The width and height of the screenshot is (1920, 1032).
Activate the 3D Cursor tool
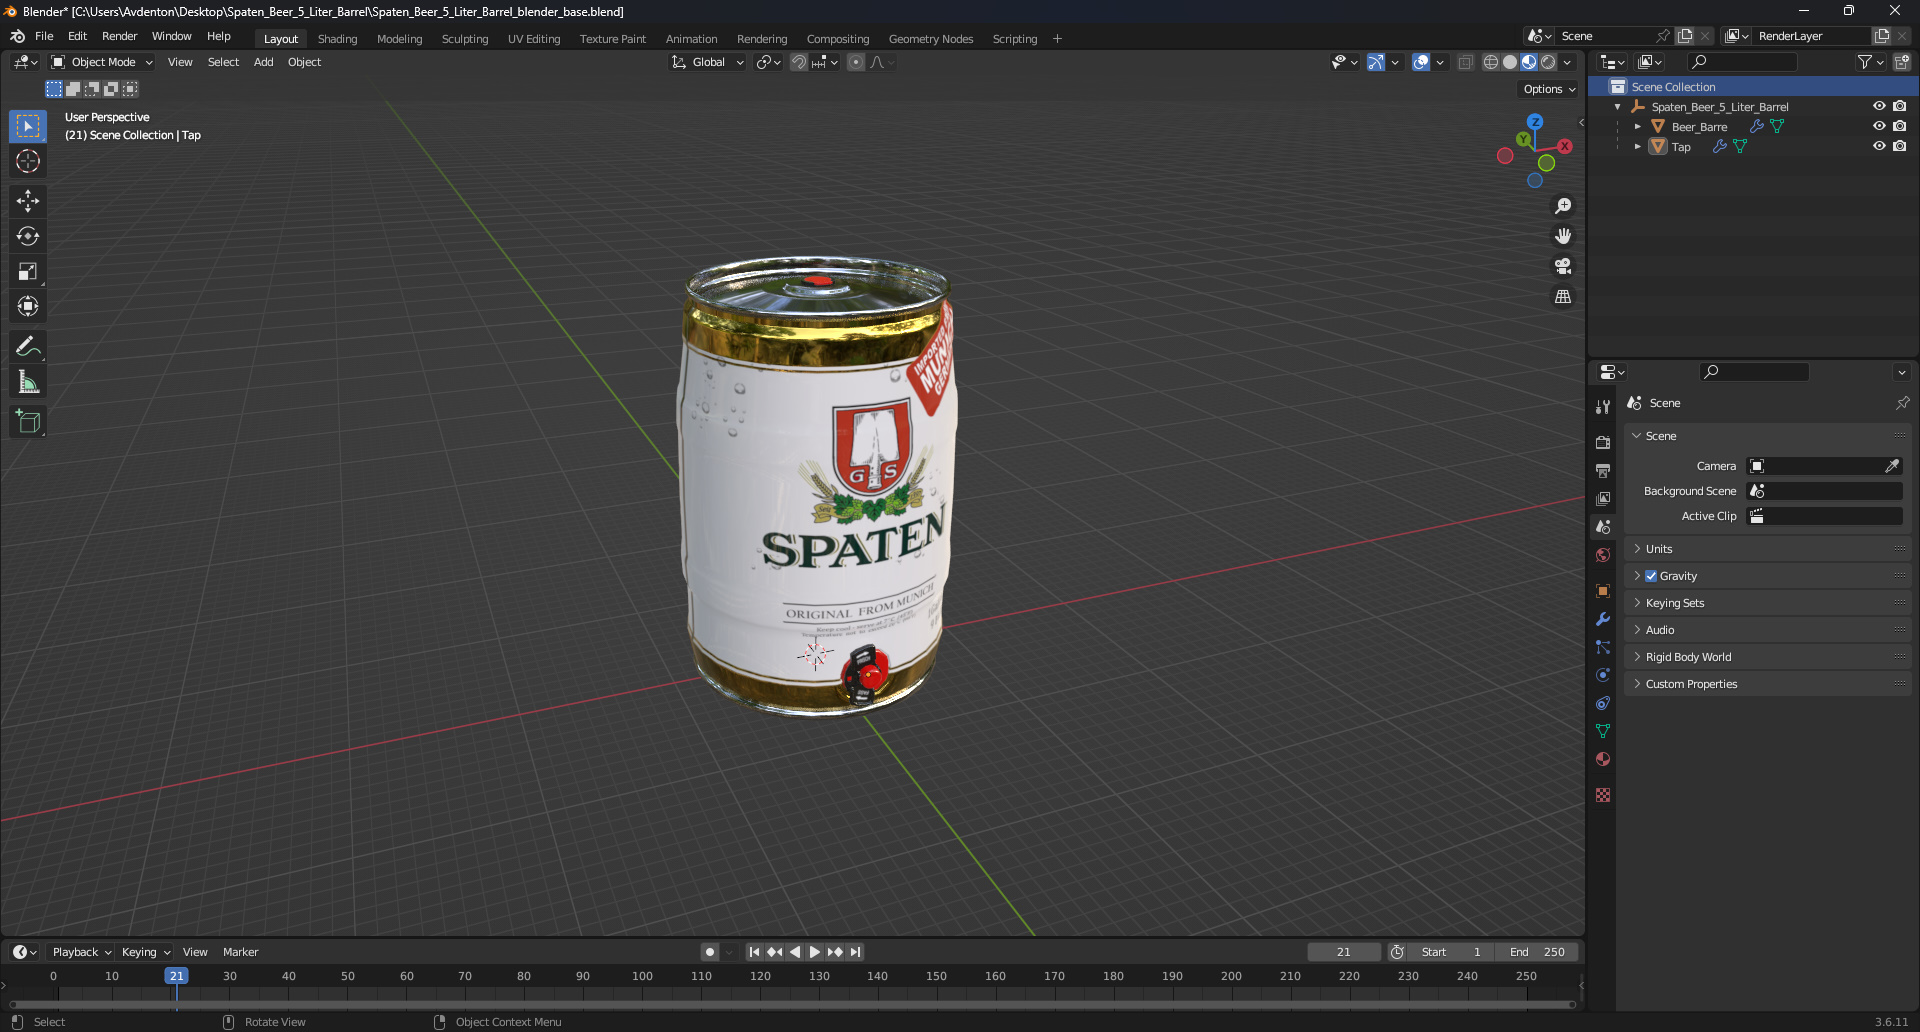pyautogui.click(x=28, y=161)
